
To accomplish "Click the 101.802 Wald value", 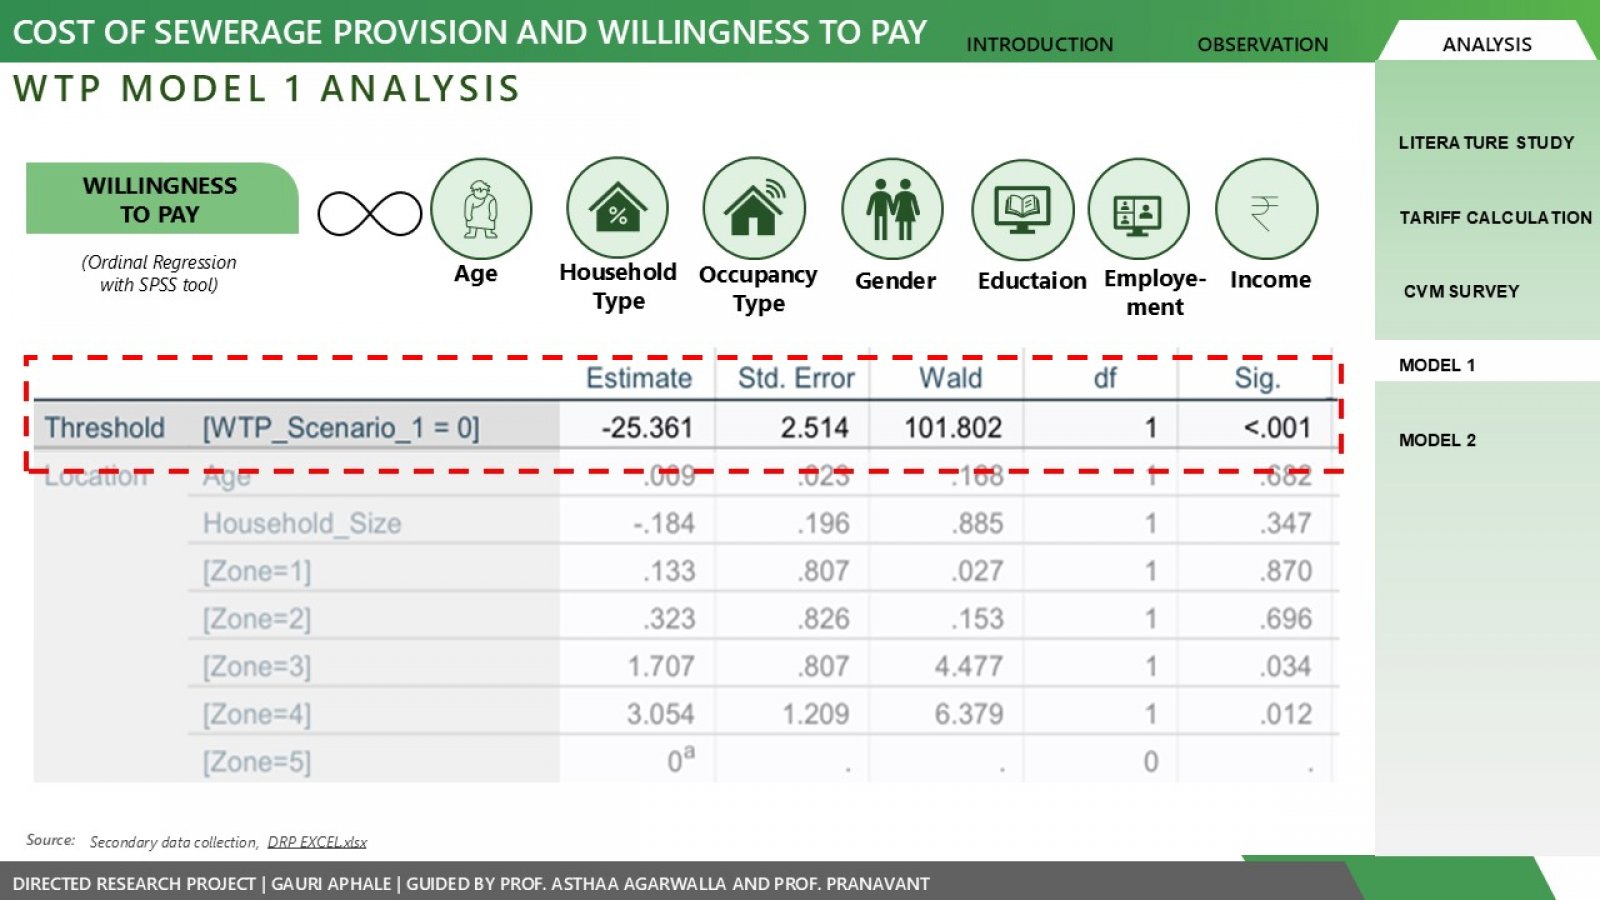I will tap(953, 428).
